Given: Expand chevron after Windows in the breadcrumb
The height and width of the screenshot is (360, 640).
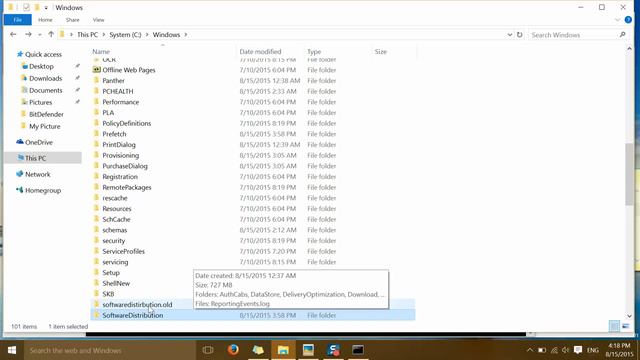Looking at the screenshot, I should coord(186,35).
